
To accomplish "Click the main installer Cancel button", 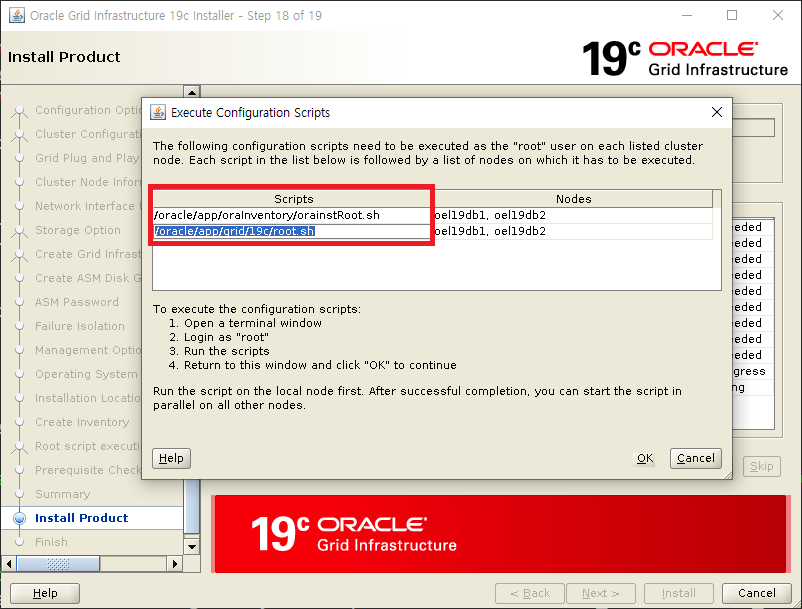I will [756, 593].
